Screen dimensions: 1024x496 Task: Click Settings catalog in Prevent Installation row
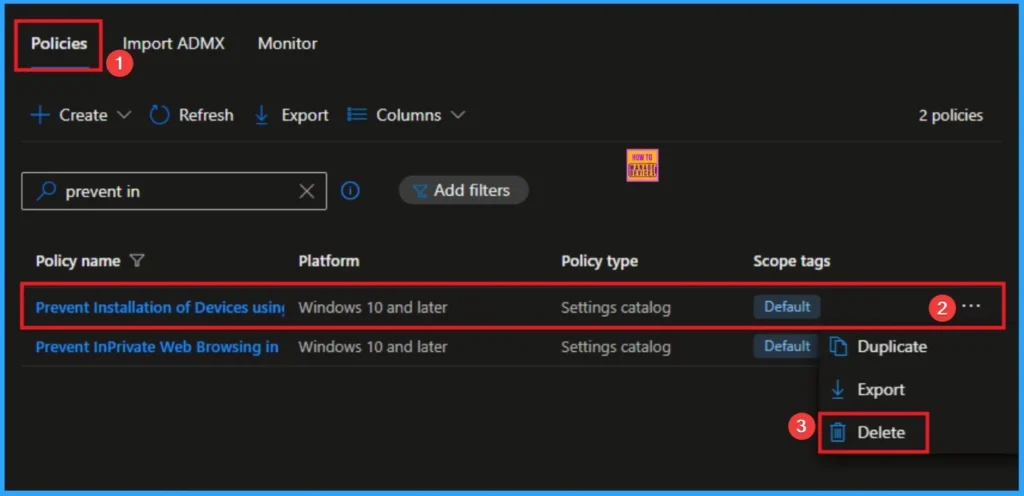(616, 307)
